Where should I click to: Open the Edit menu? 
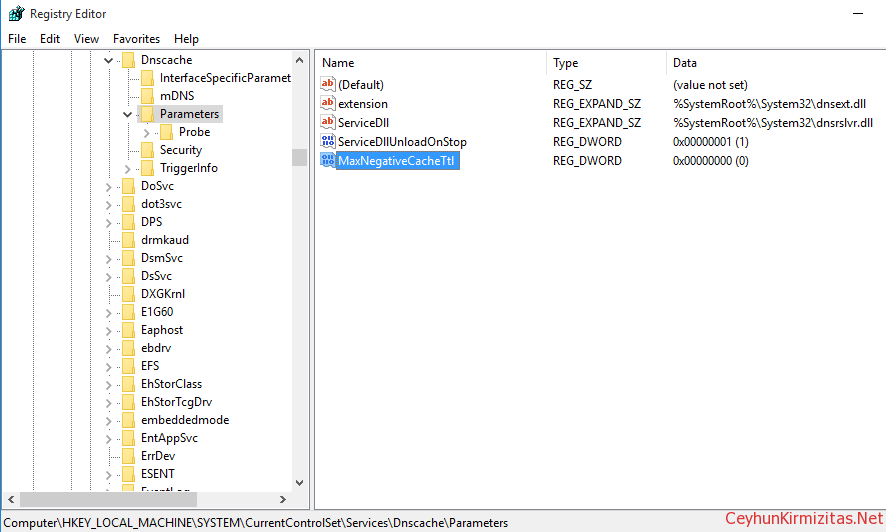coord(50,39)
